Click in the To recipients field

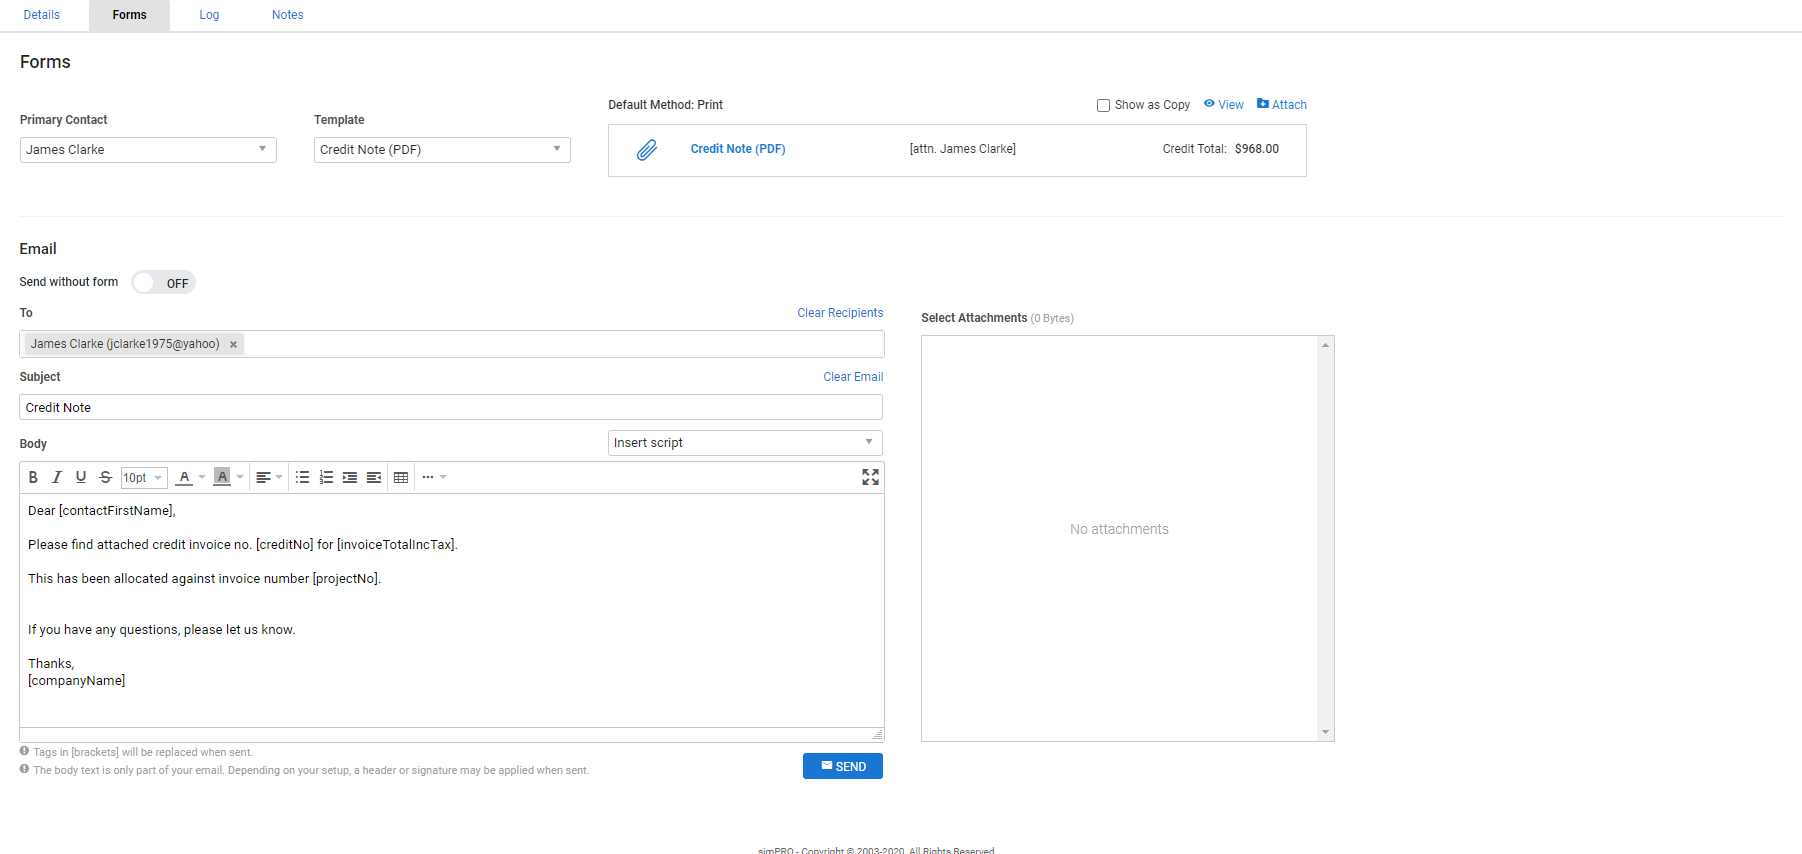tap(452, 344)
